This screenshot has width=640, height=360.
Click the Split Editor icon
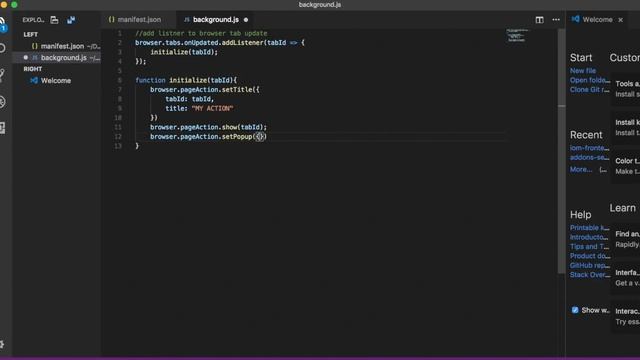point(539,20)
